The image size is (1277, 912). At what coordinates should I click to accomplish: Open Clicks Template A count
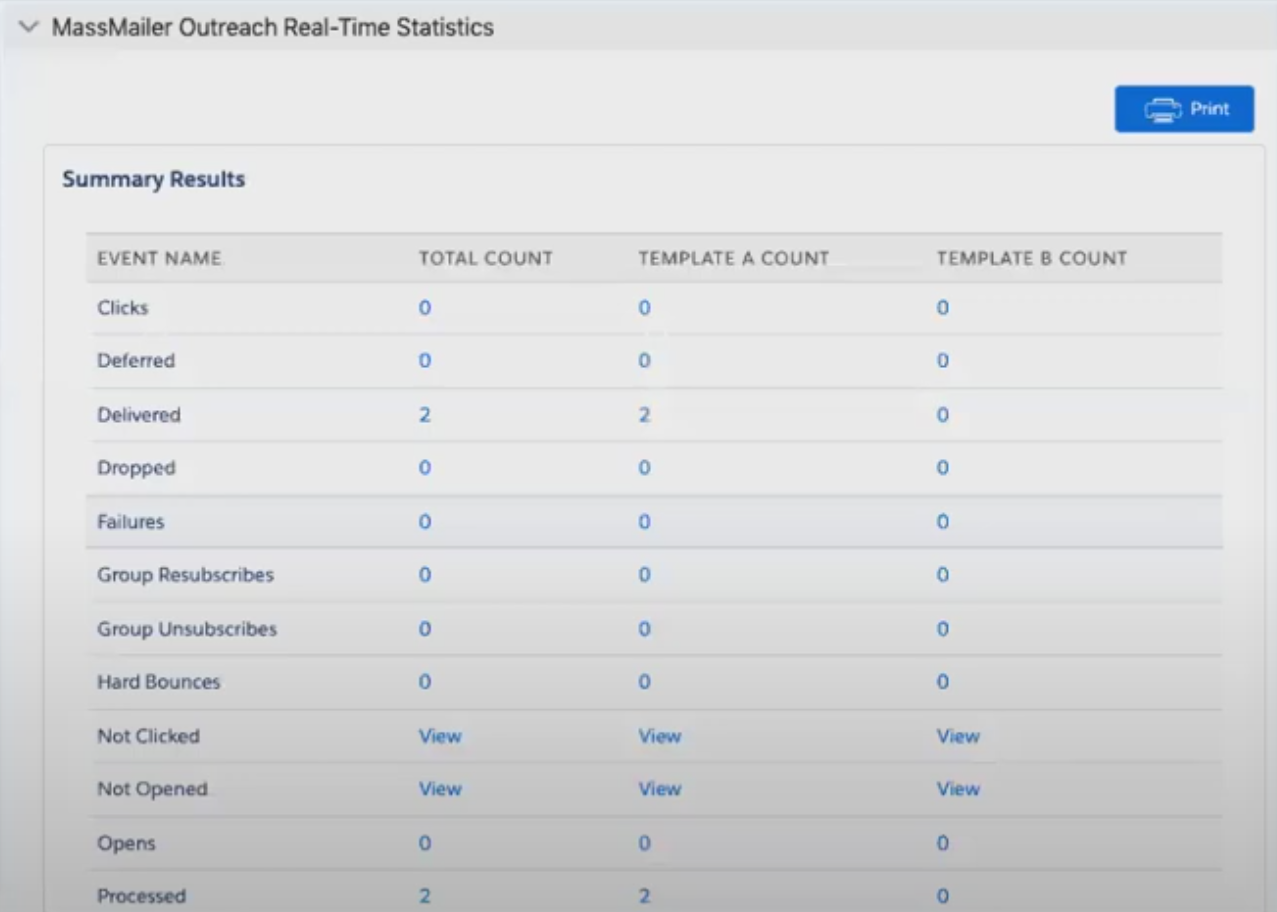coord(644,308)
